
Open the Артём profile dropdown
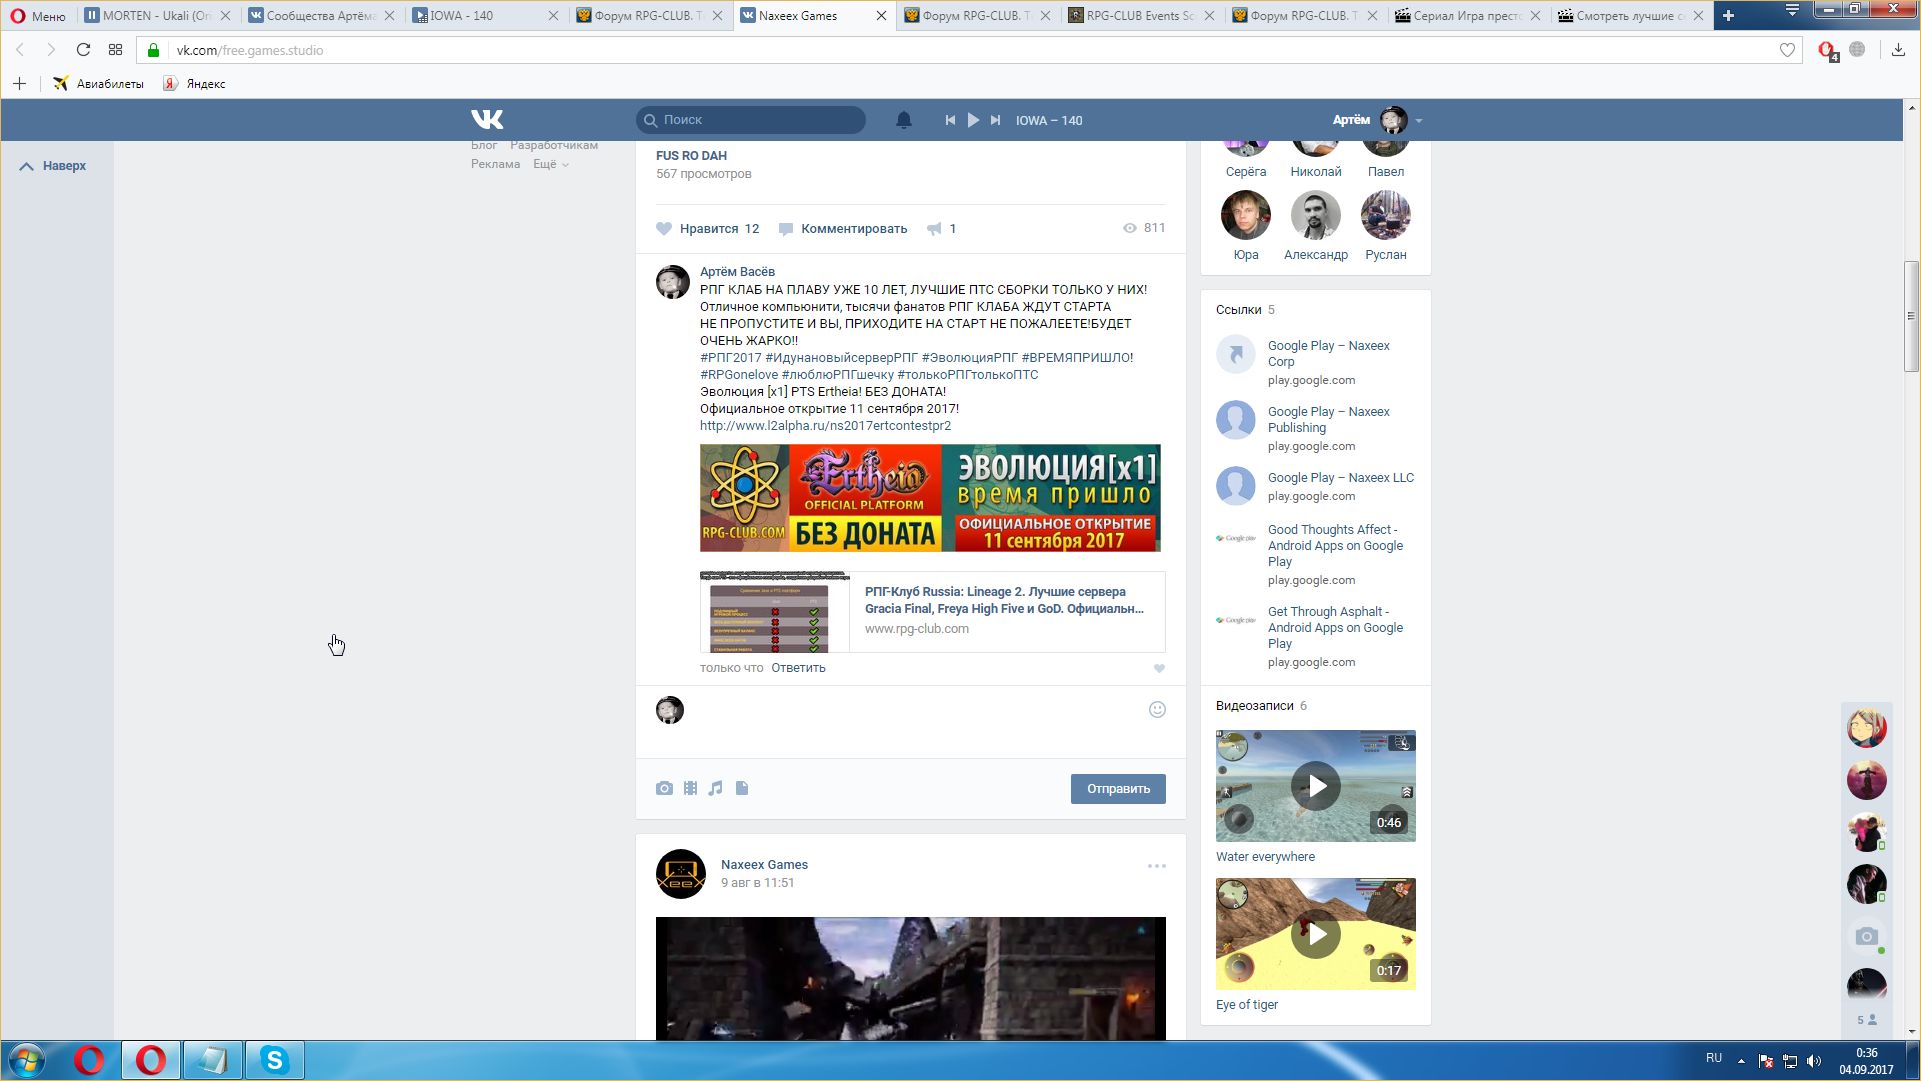pyautogui.click(x=1377, y=120)
